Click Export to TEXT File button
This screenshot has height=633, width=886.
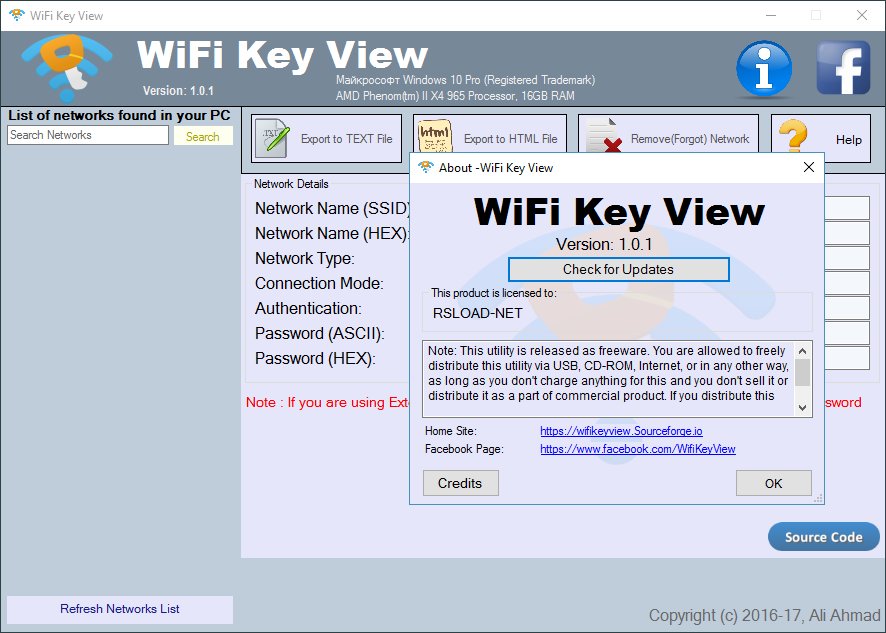click(x=326, y=138)
